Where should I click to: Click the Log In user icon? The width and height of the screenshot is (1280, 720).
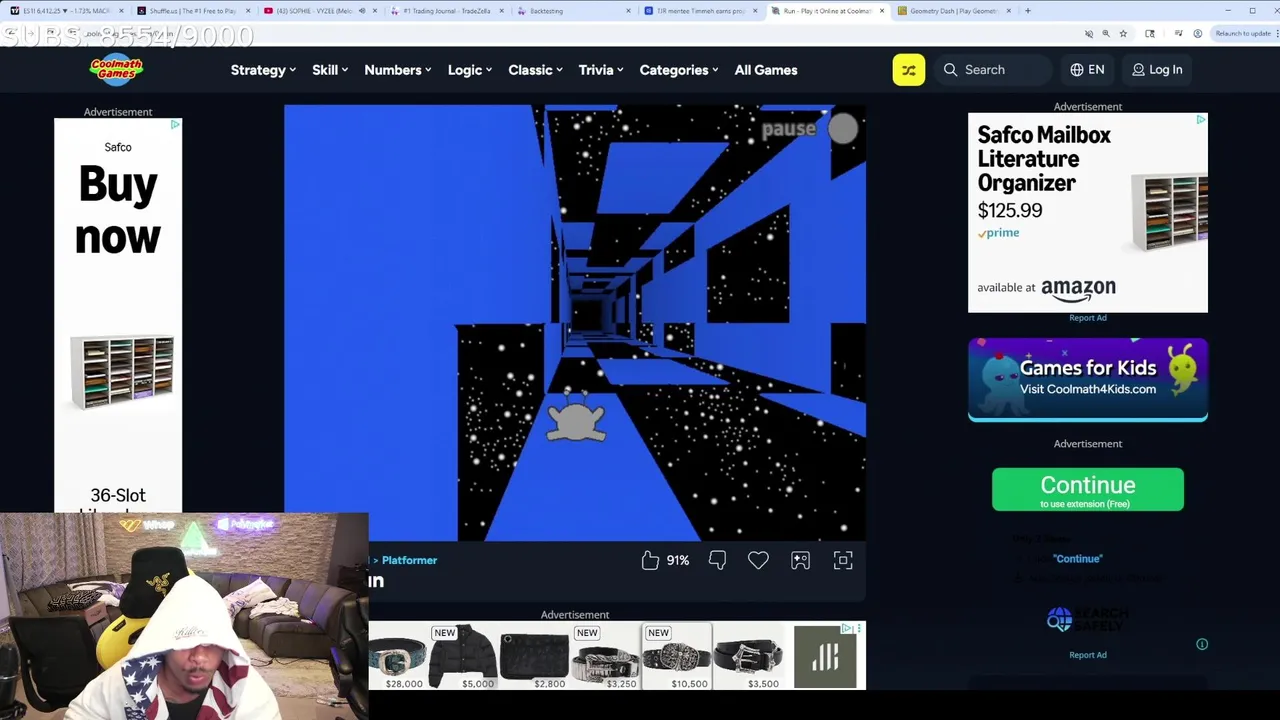point(1138,70)
